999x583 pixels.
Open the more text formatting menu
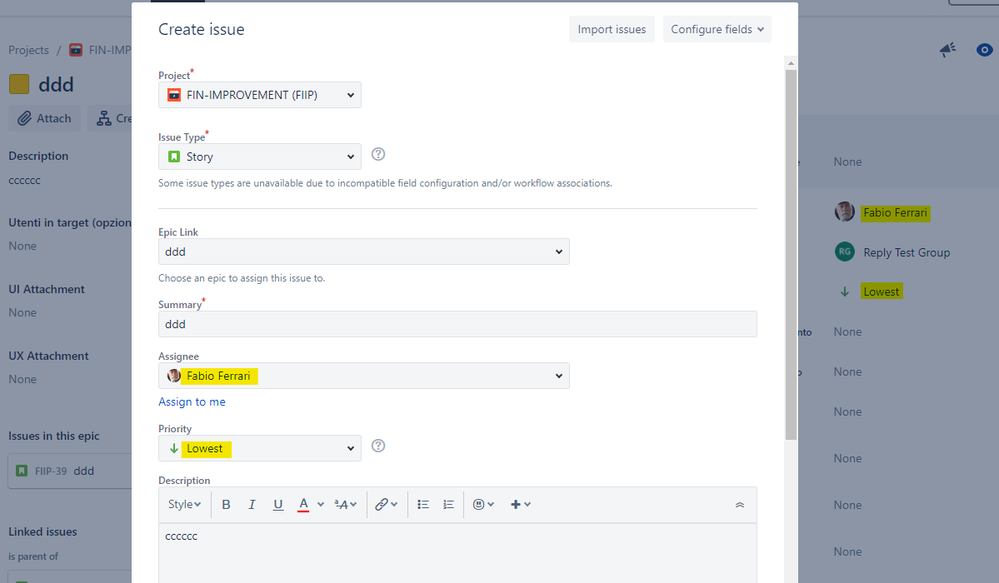click(x=345, y=505)
